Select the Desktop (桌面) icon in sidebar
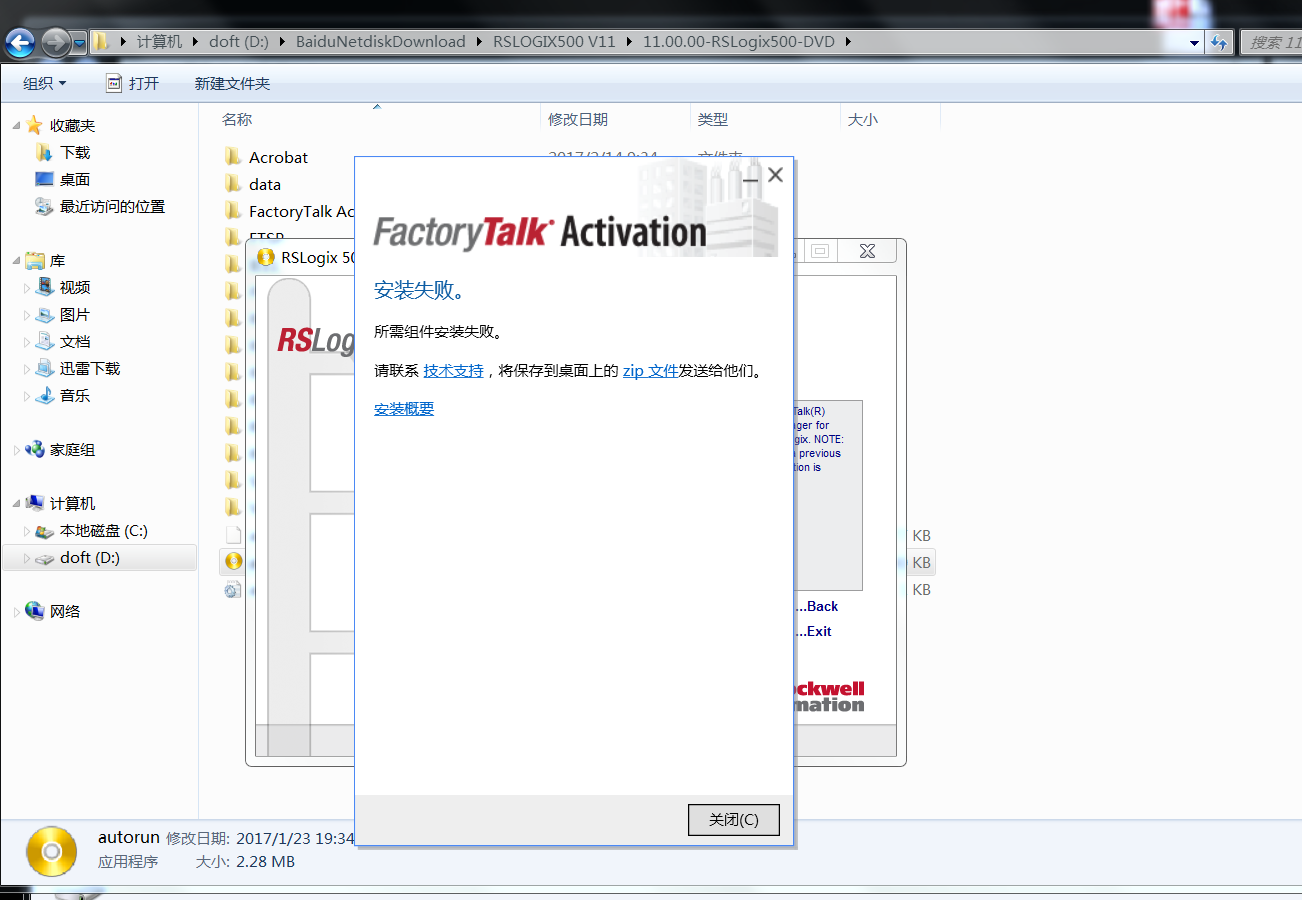1302x900 pixels. click(x=44, y=179)
